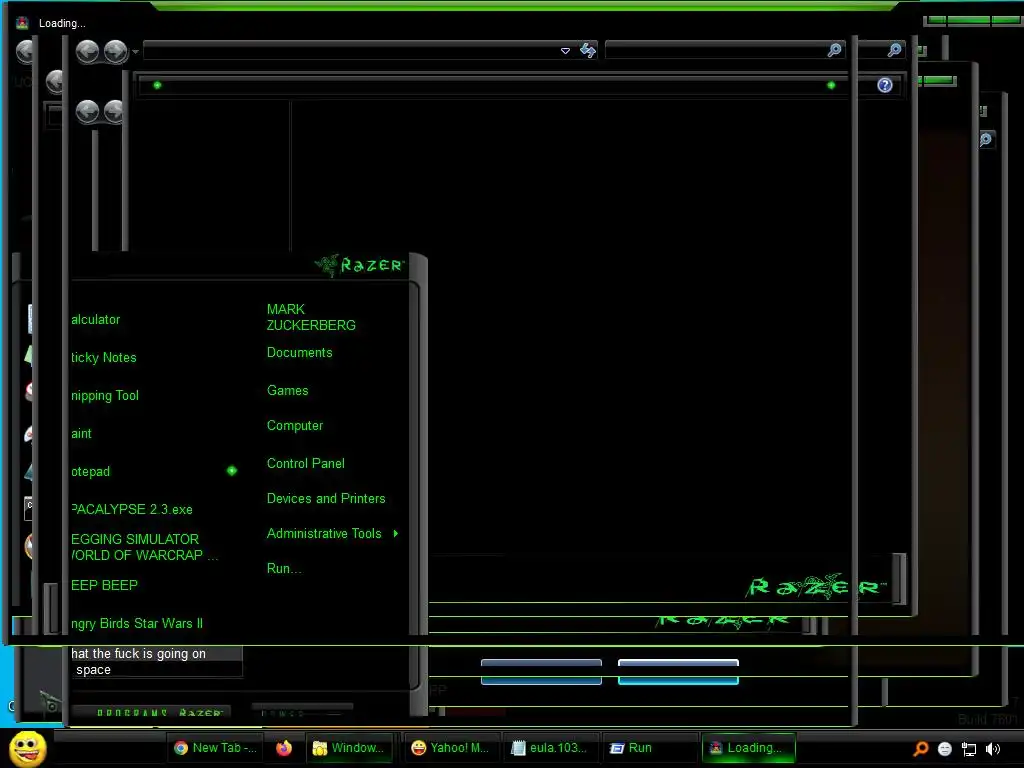
Task: Click the right highlighted dialog button
Action: pyautogui.click(x=678, y=672)
